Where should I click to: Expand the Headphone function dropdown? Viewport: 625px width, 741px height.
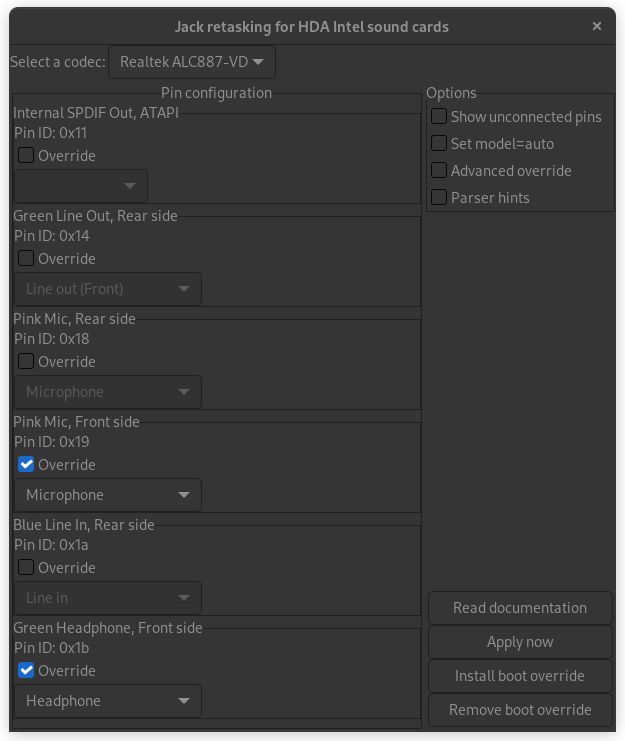(x=108, y=701)
